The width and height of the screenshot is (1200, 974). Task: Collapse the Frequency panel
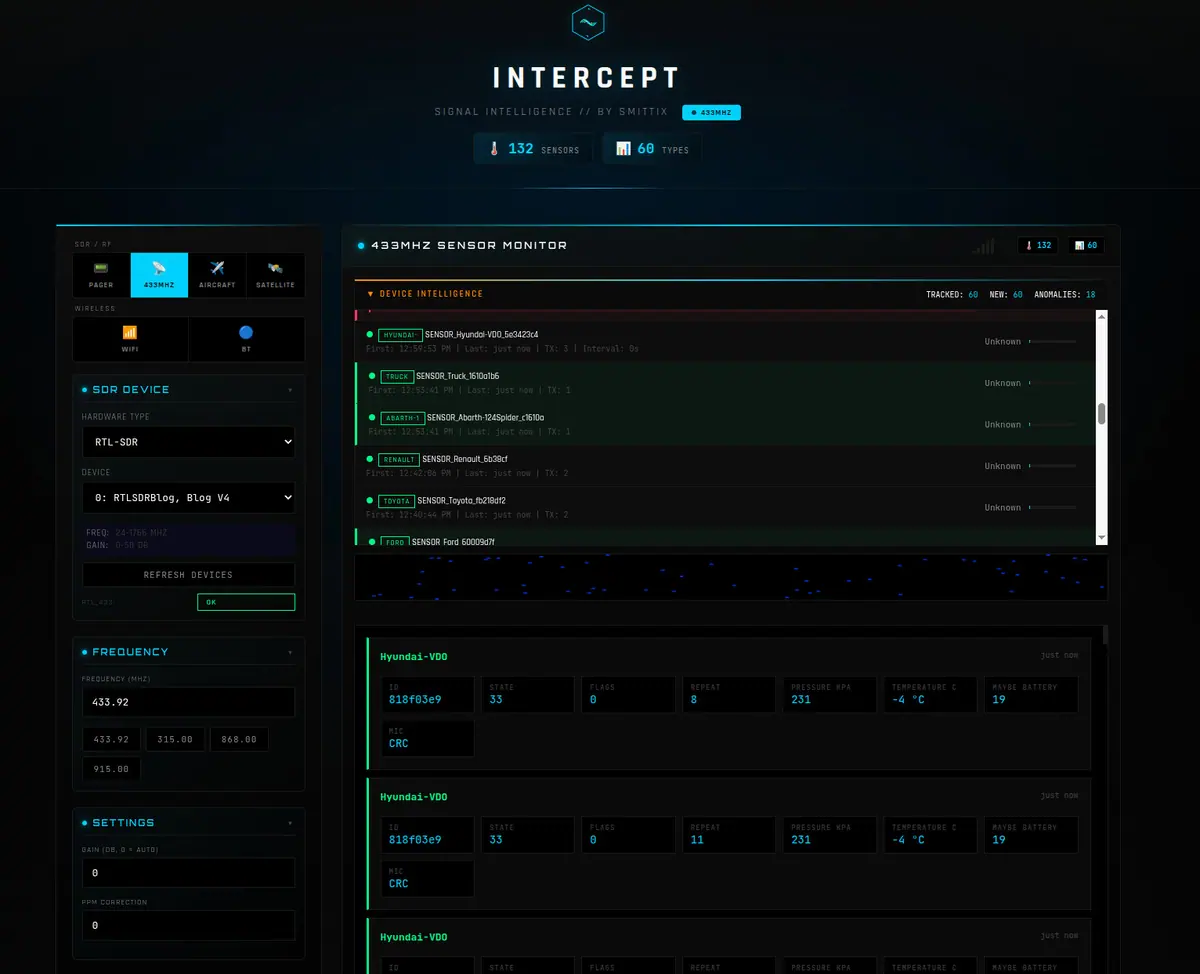[x=290, y=652]
